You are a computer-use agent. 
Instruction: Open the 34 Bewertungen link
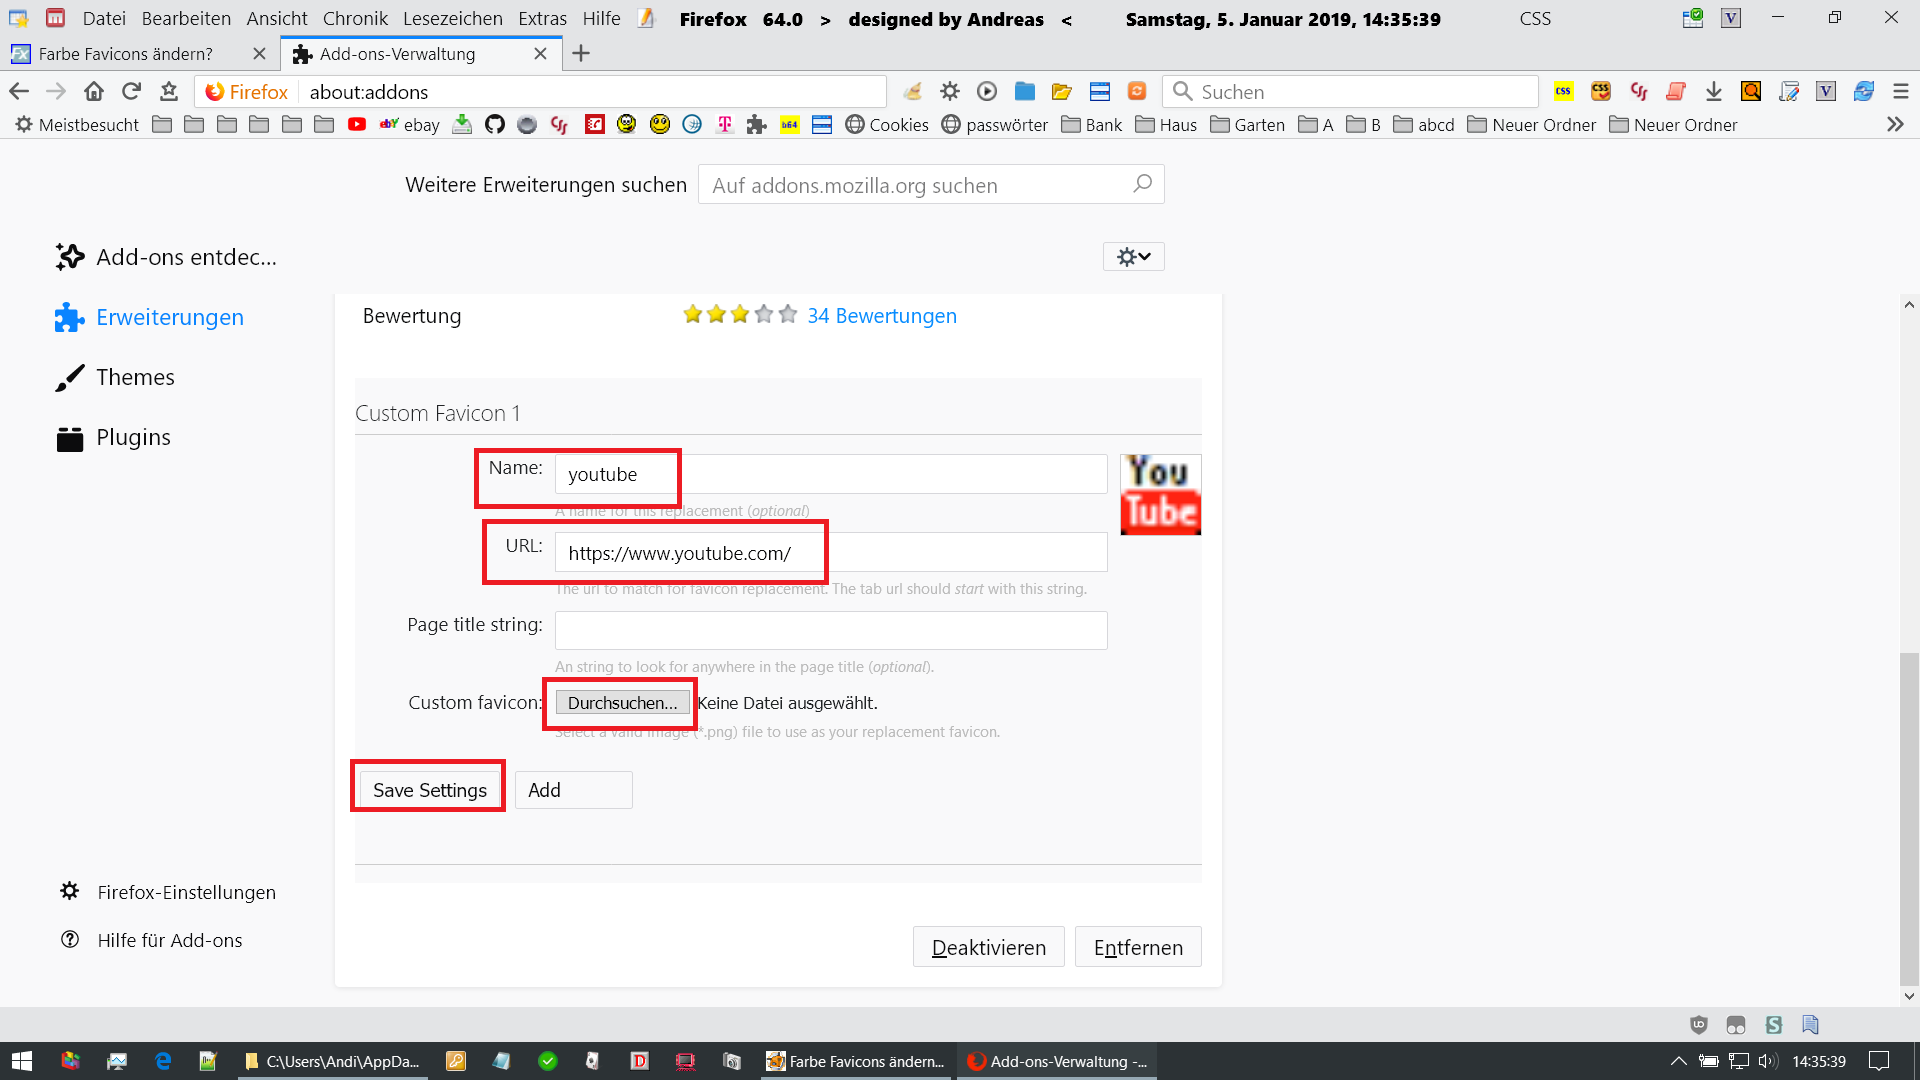pos(881,316)
